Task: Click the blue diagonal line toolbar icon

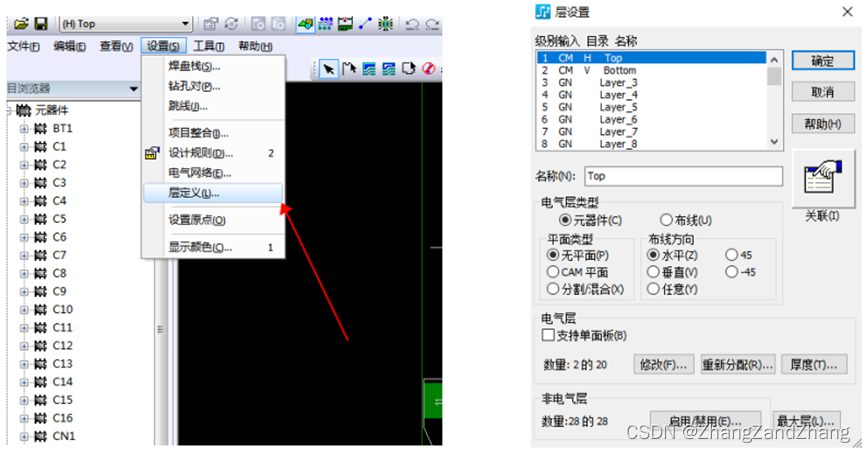Action: 365,24
